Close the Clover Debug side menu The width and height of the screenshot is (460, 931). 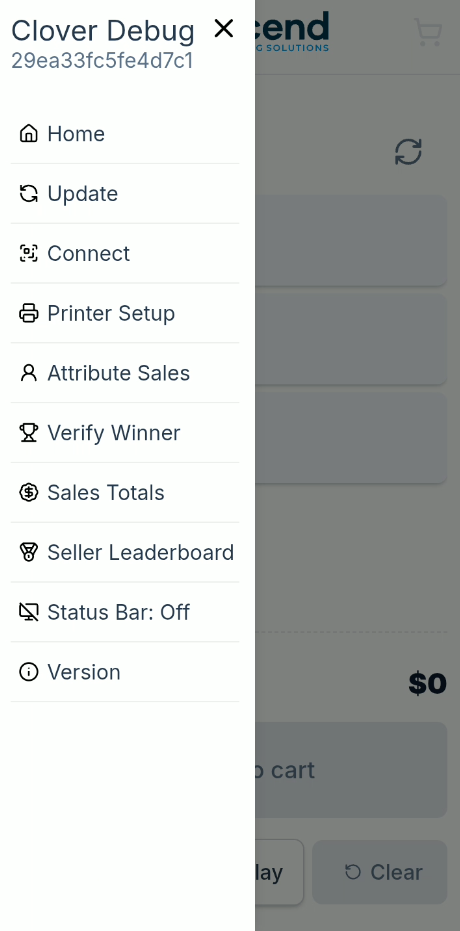224,28
